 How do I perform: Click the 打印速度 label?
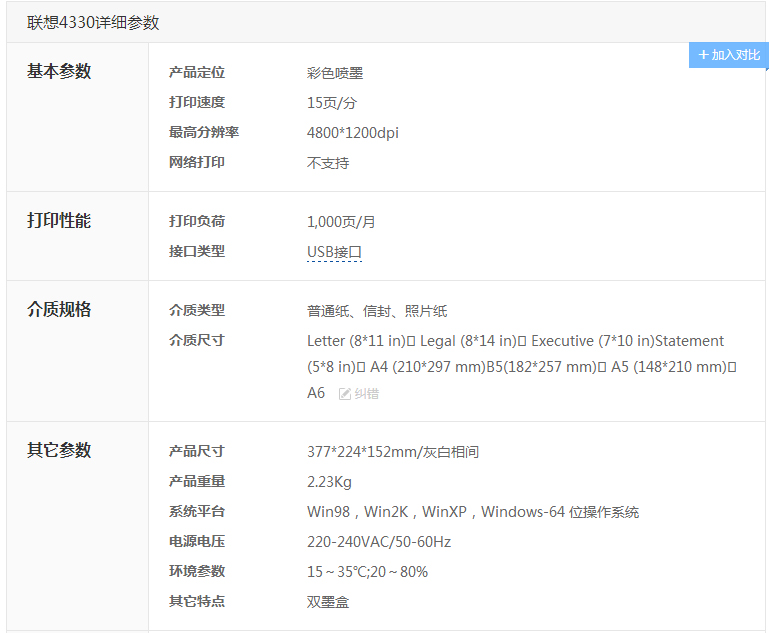point(197,102)
